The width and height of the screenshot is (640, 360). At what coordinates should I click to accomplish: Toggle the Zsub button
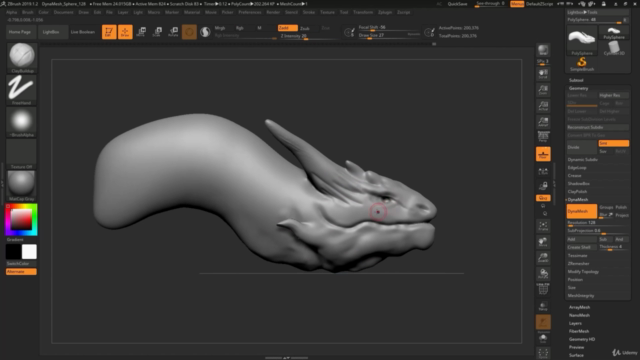(x=305, y=28)
